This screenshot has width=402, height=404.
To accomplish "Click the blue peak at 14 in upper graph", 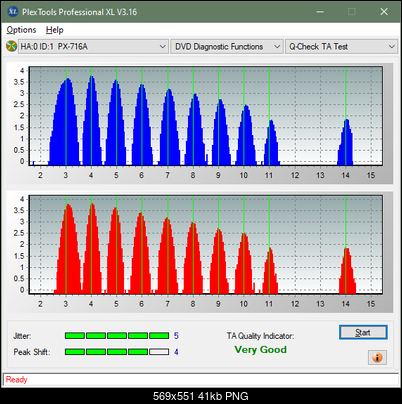I will pos(346,142).
